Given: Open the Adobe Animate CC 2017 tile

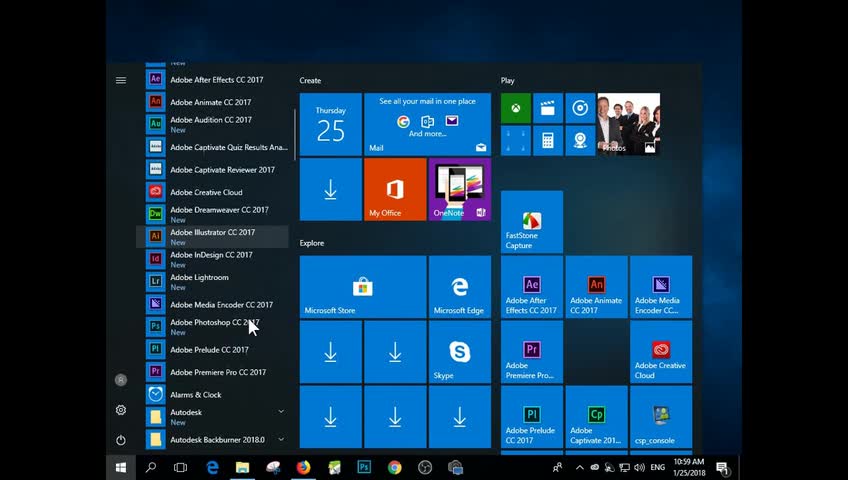Looking at the screenshot, I should [x=597, y=287].
